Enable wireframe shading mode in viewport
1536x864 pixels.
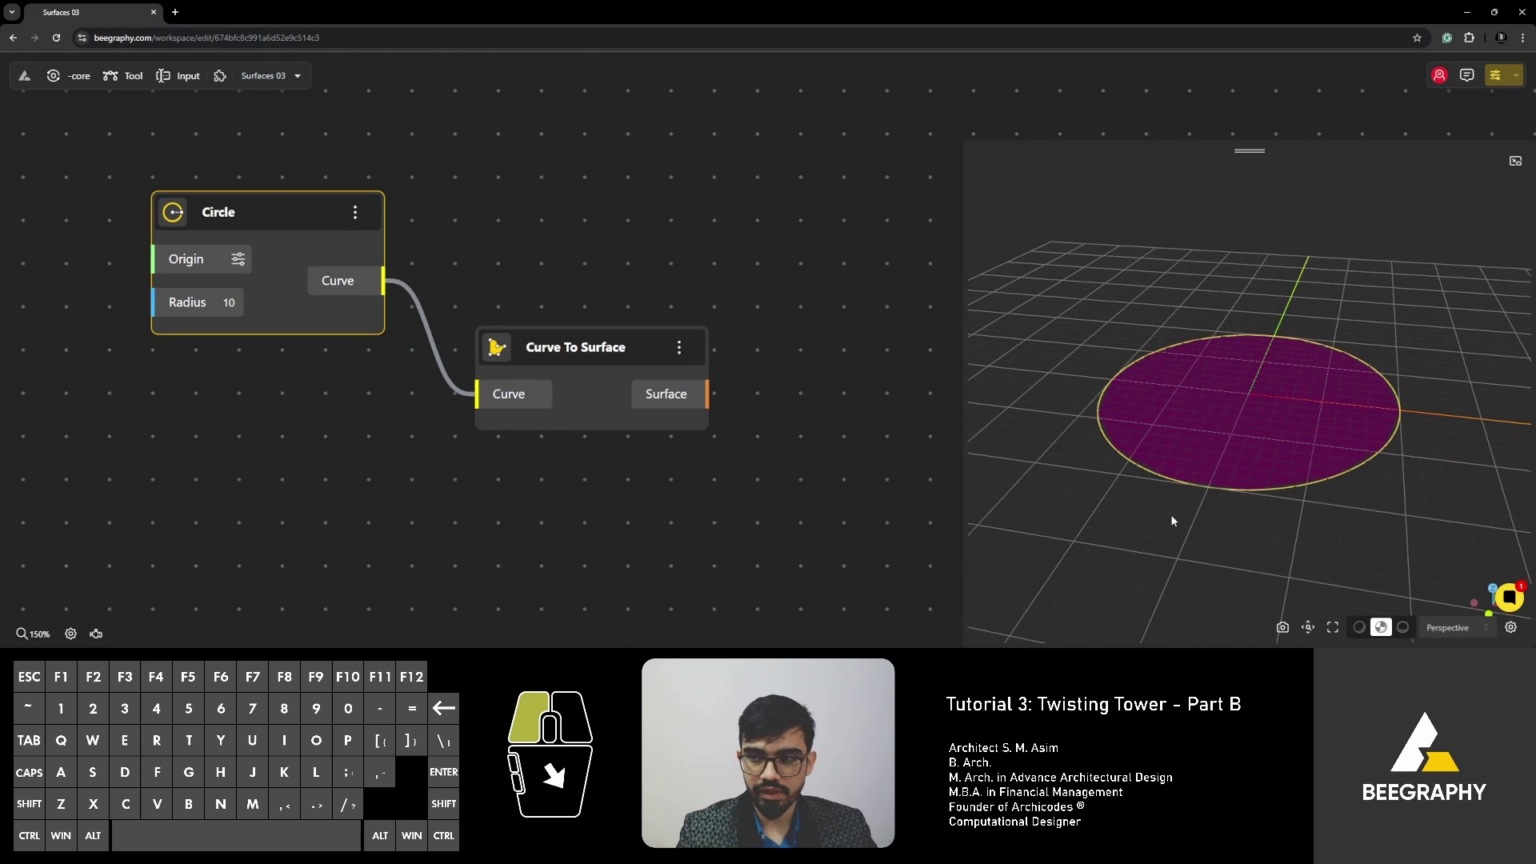1359,627
